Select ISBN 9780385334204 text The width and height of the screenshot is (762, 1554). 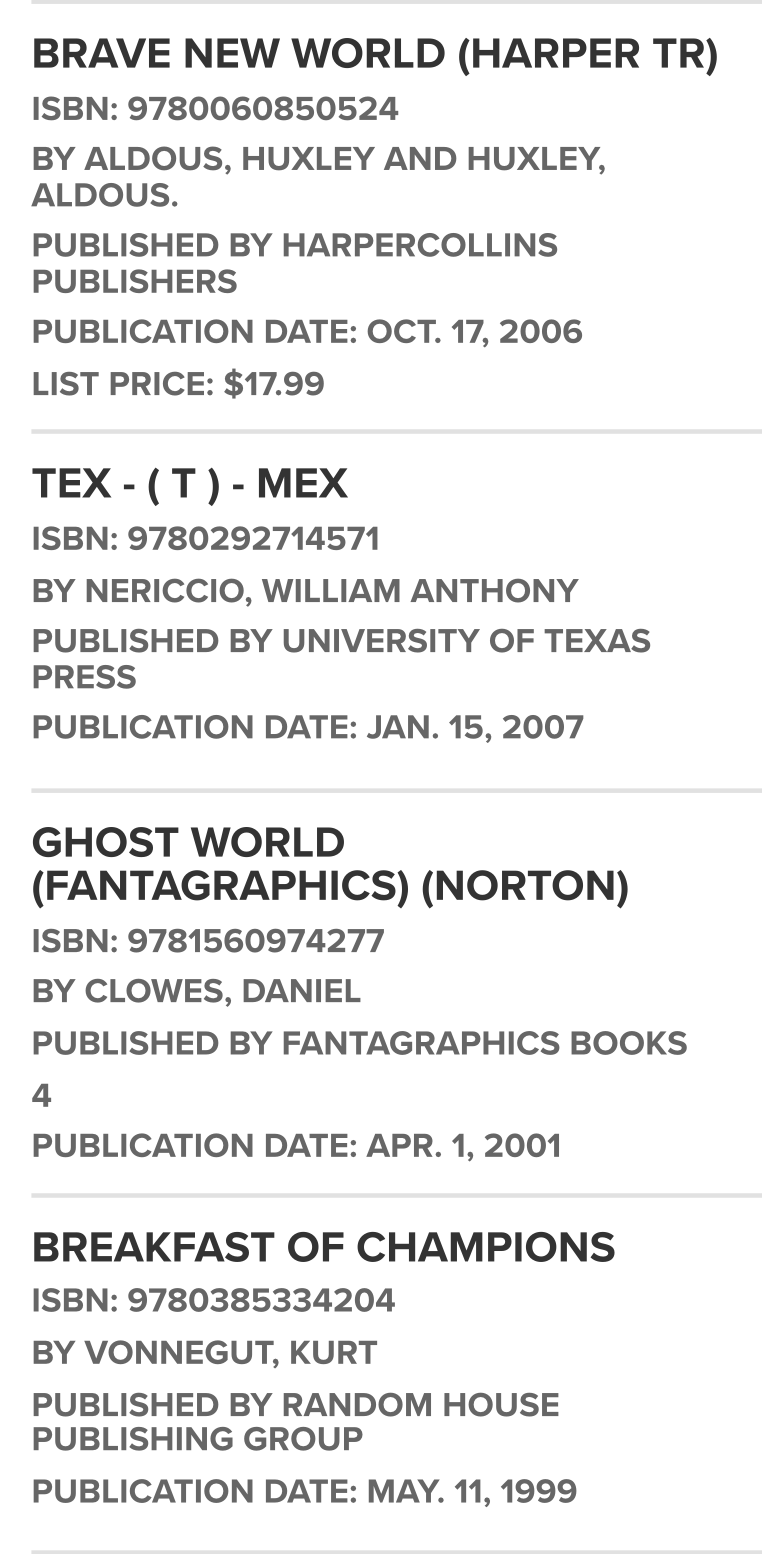(x=213, y=1300)
